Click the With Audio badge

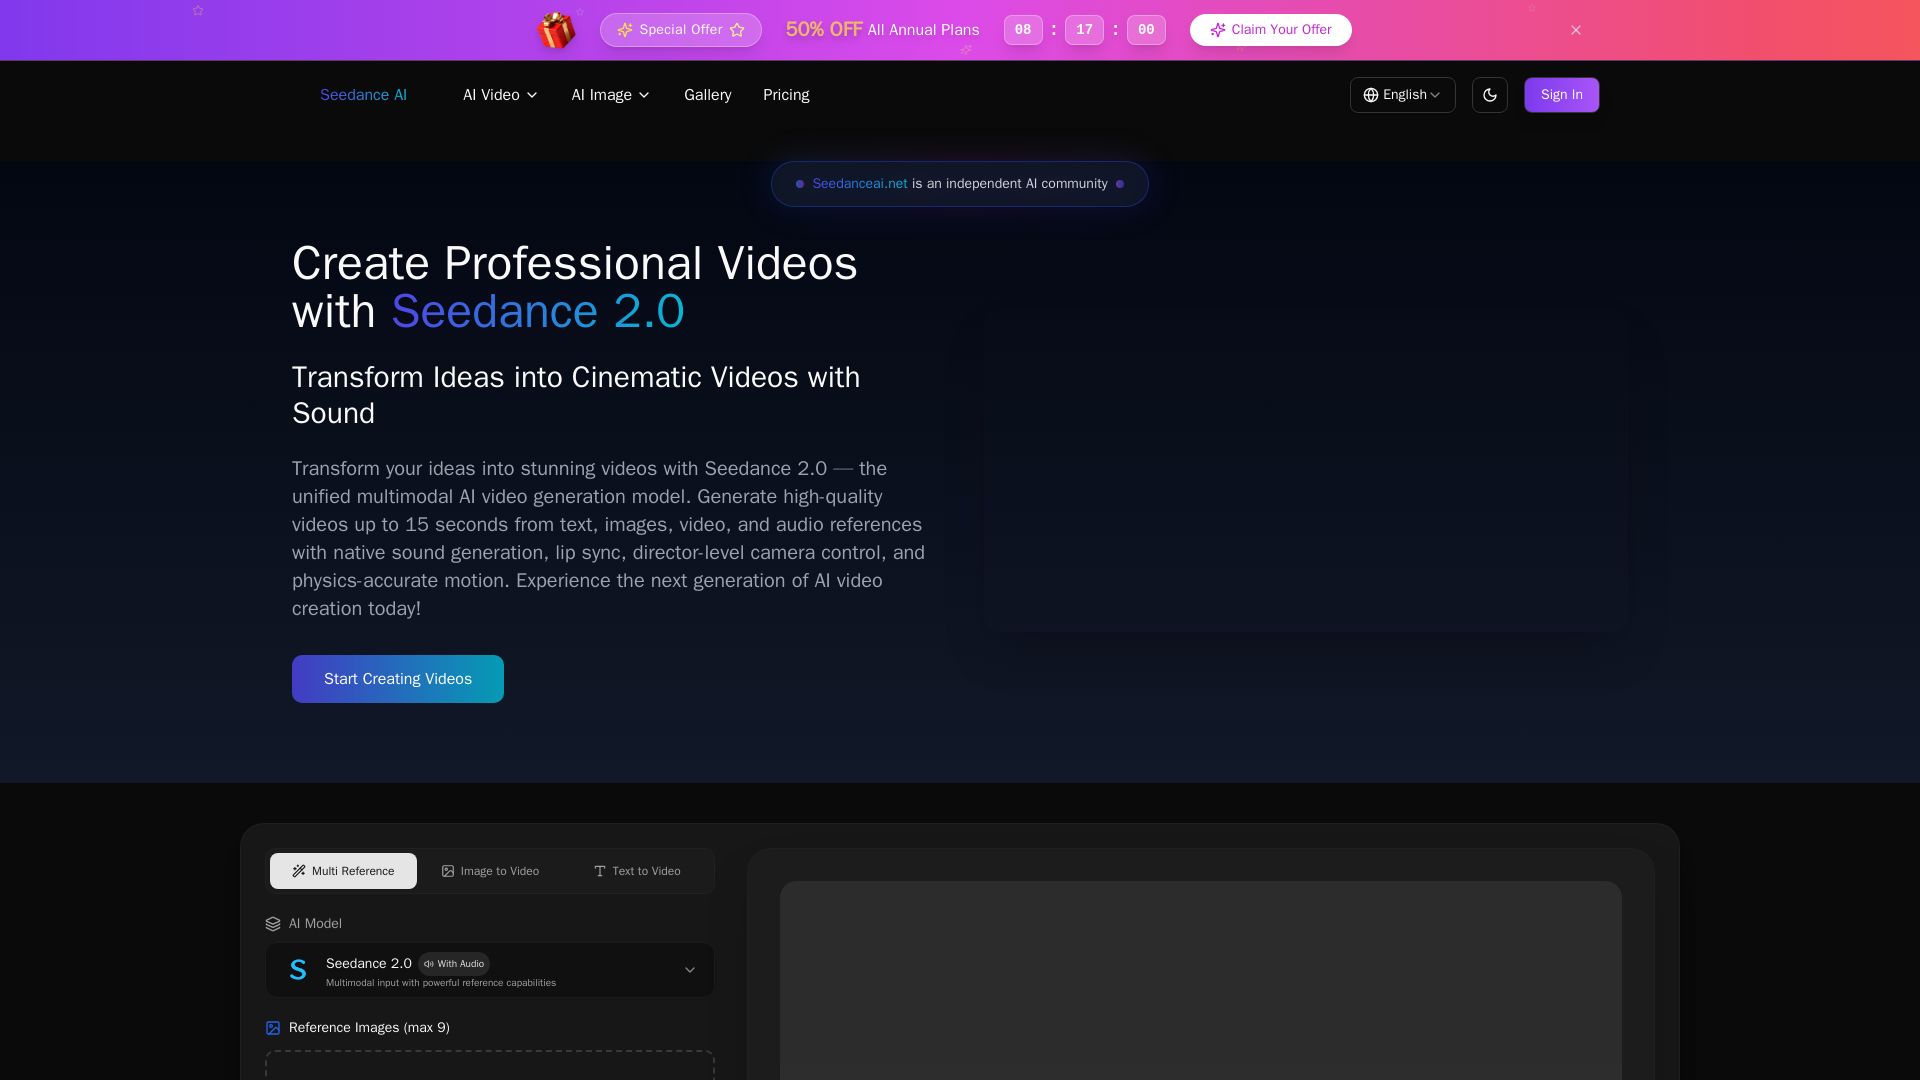[x=454, y=964]
